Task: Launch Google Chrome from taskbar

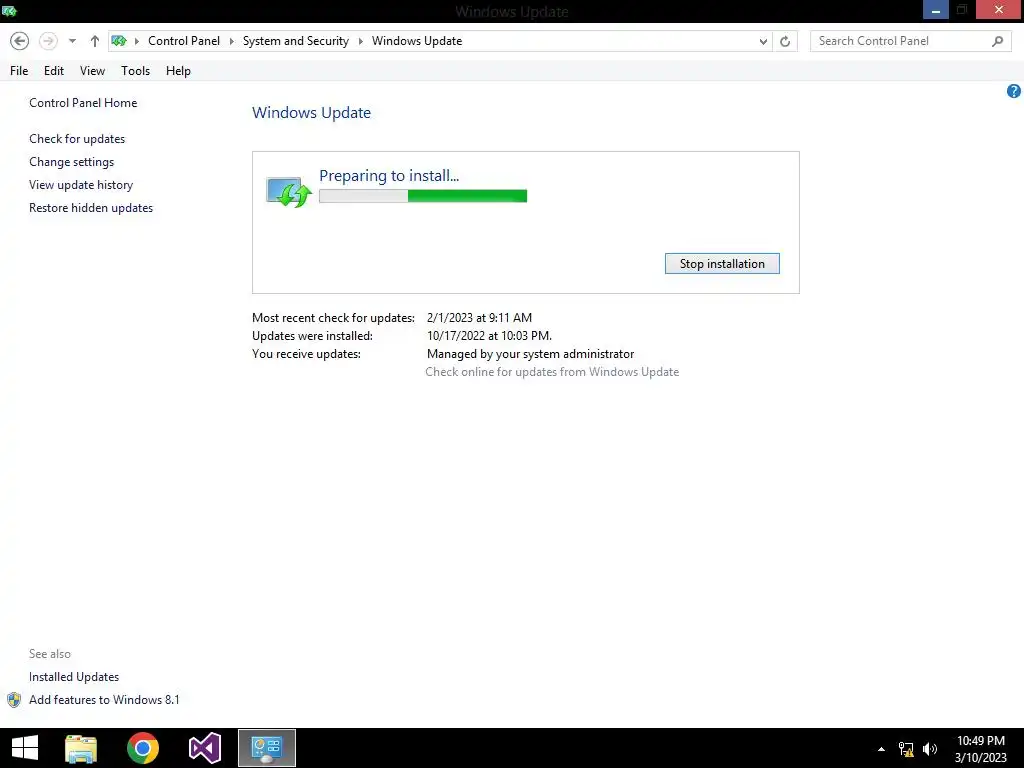Action: pyautogui.click(x=142, y=748)
